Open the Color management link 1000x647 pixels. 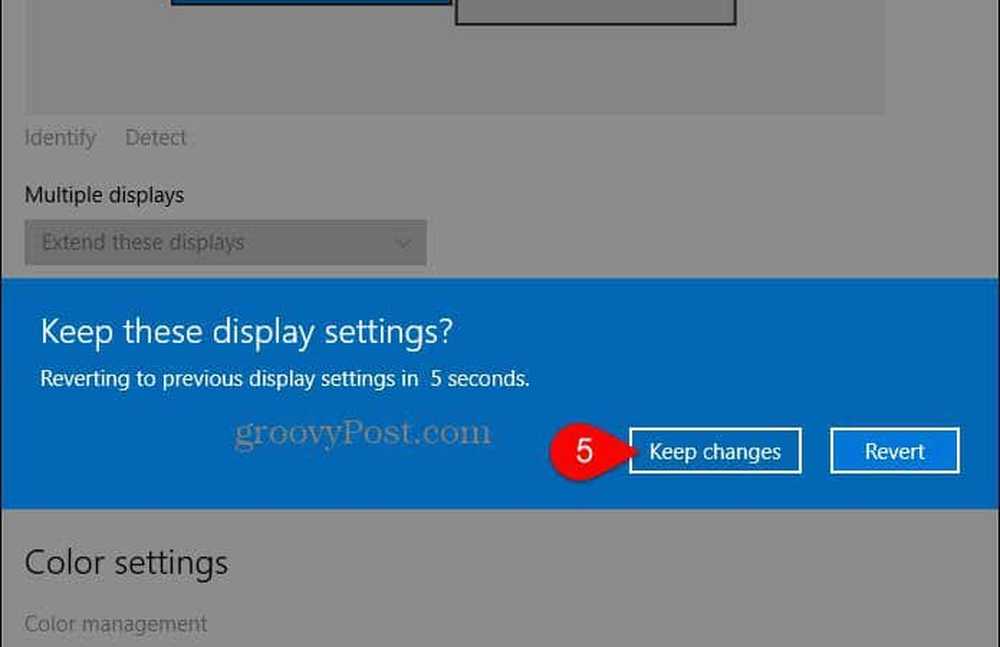tap(115, 624)
